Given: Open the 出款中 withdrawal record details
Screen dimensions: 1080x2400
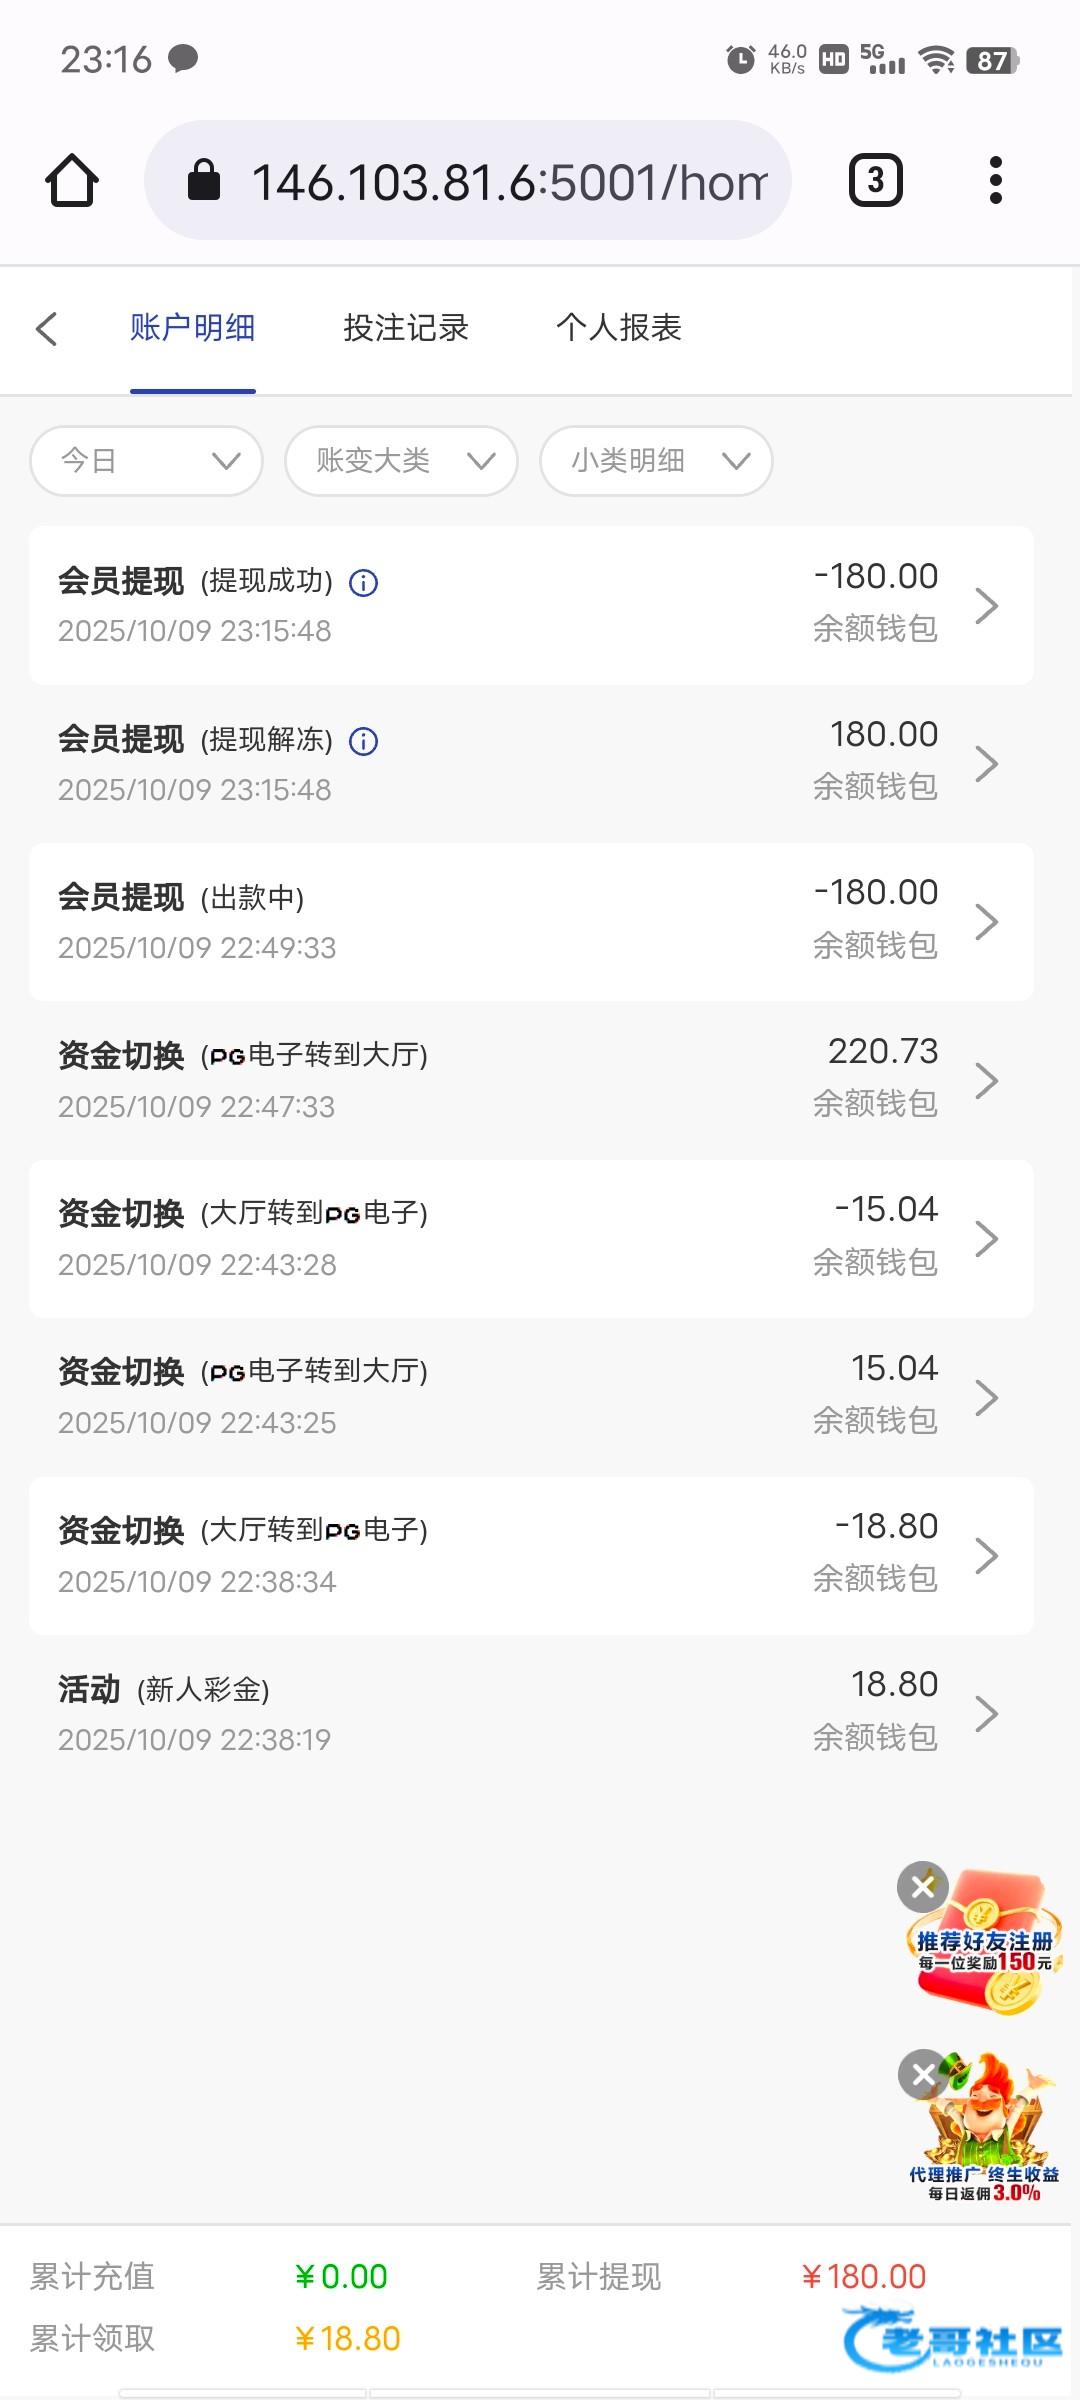Looking at the screenshot, I should coord(530,922).
